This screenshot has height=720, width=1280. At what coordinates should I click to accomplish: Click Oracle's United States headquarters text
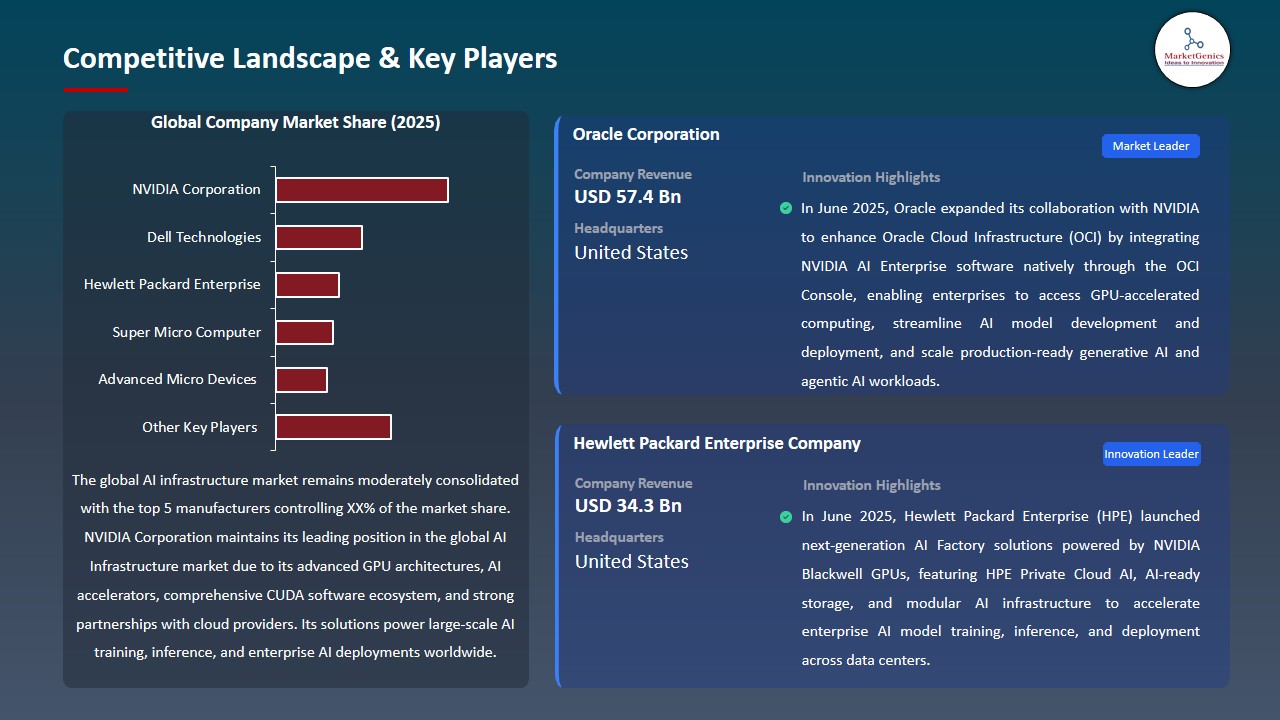[631, 253]
